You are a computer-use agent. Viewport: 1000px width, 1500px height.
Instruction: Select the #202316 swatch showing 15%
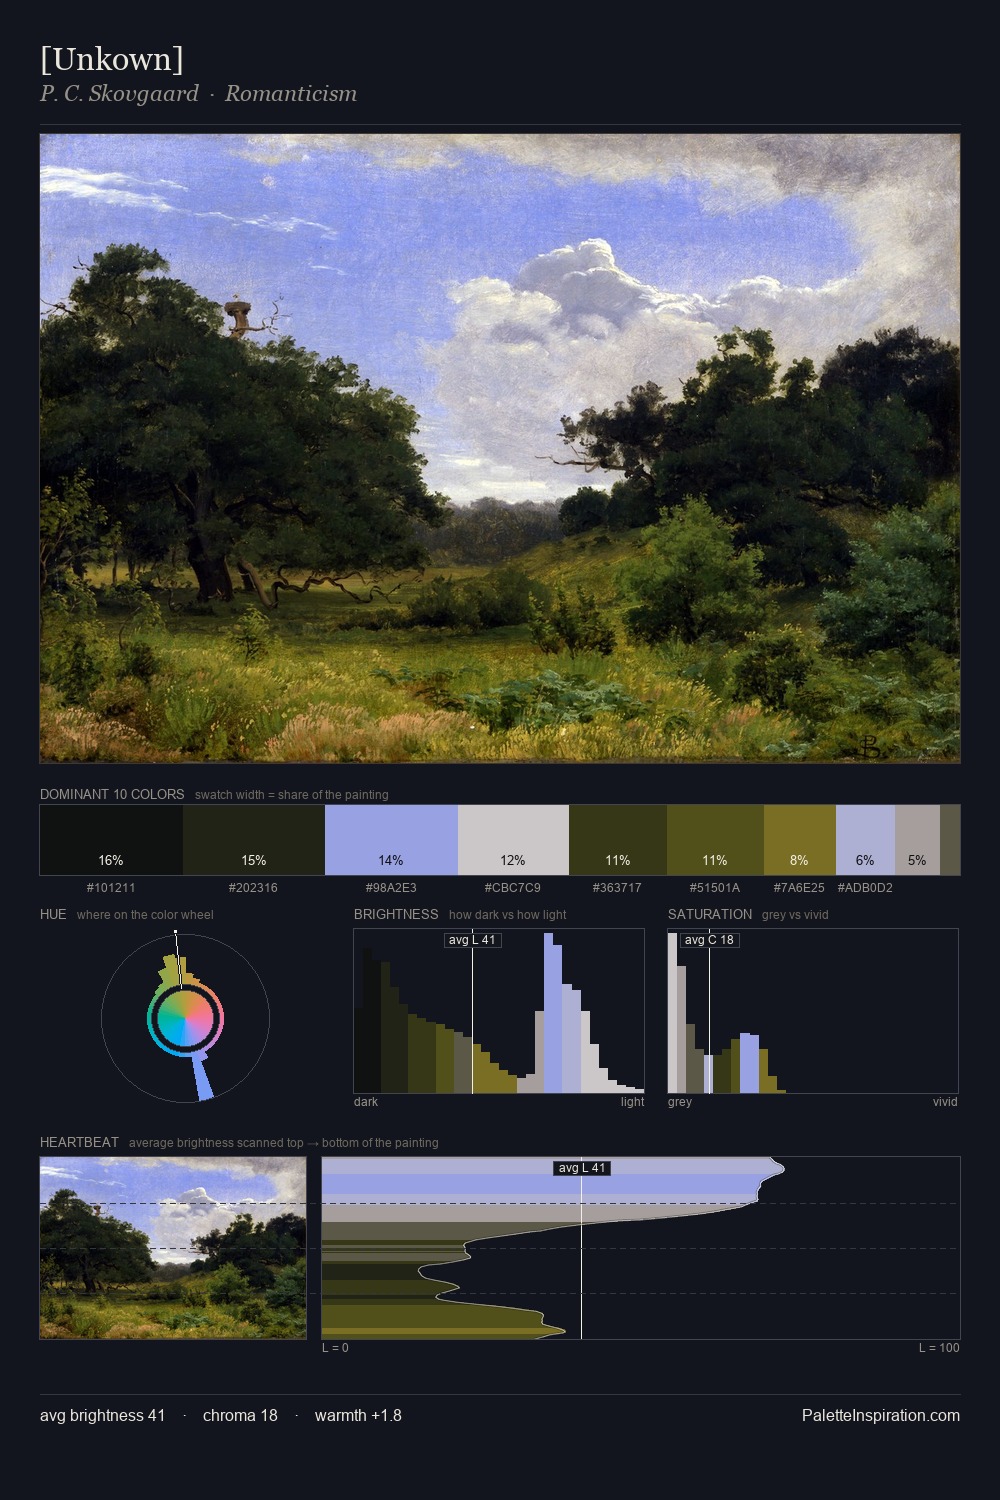coord(254,840)
